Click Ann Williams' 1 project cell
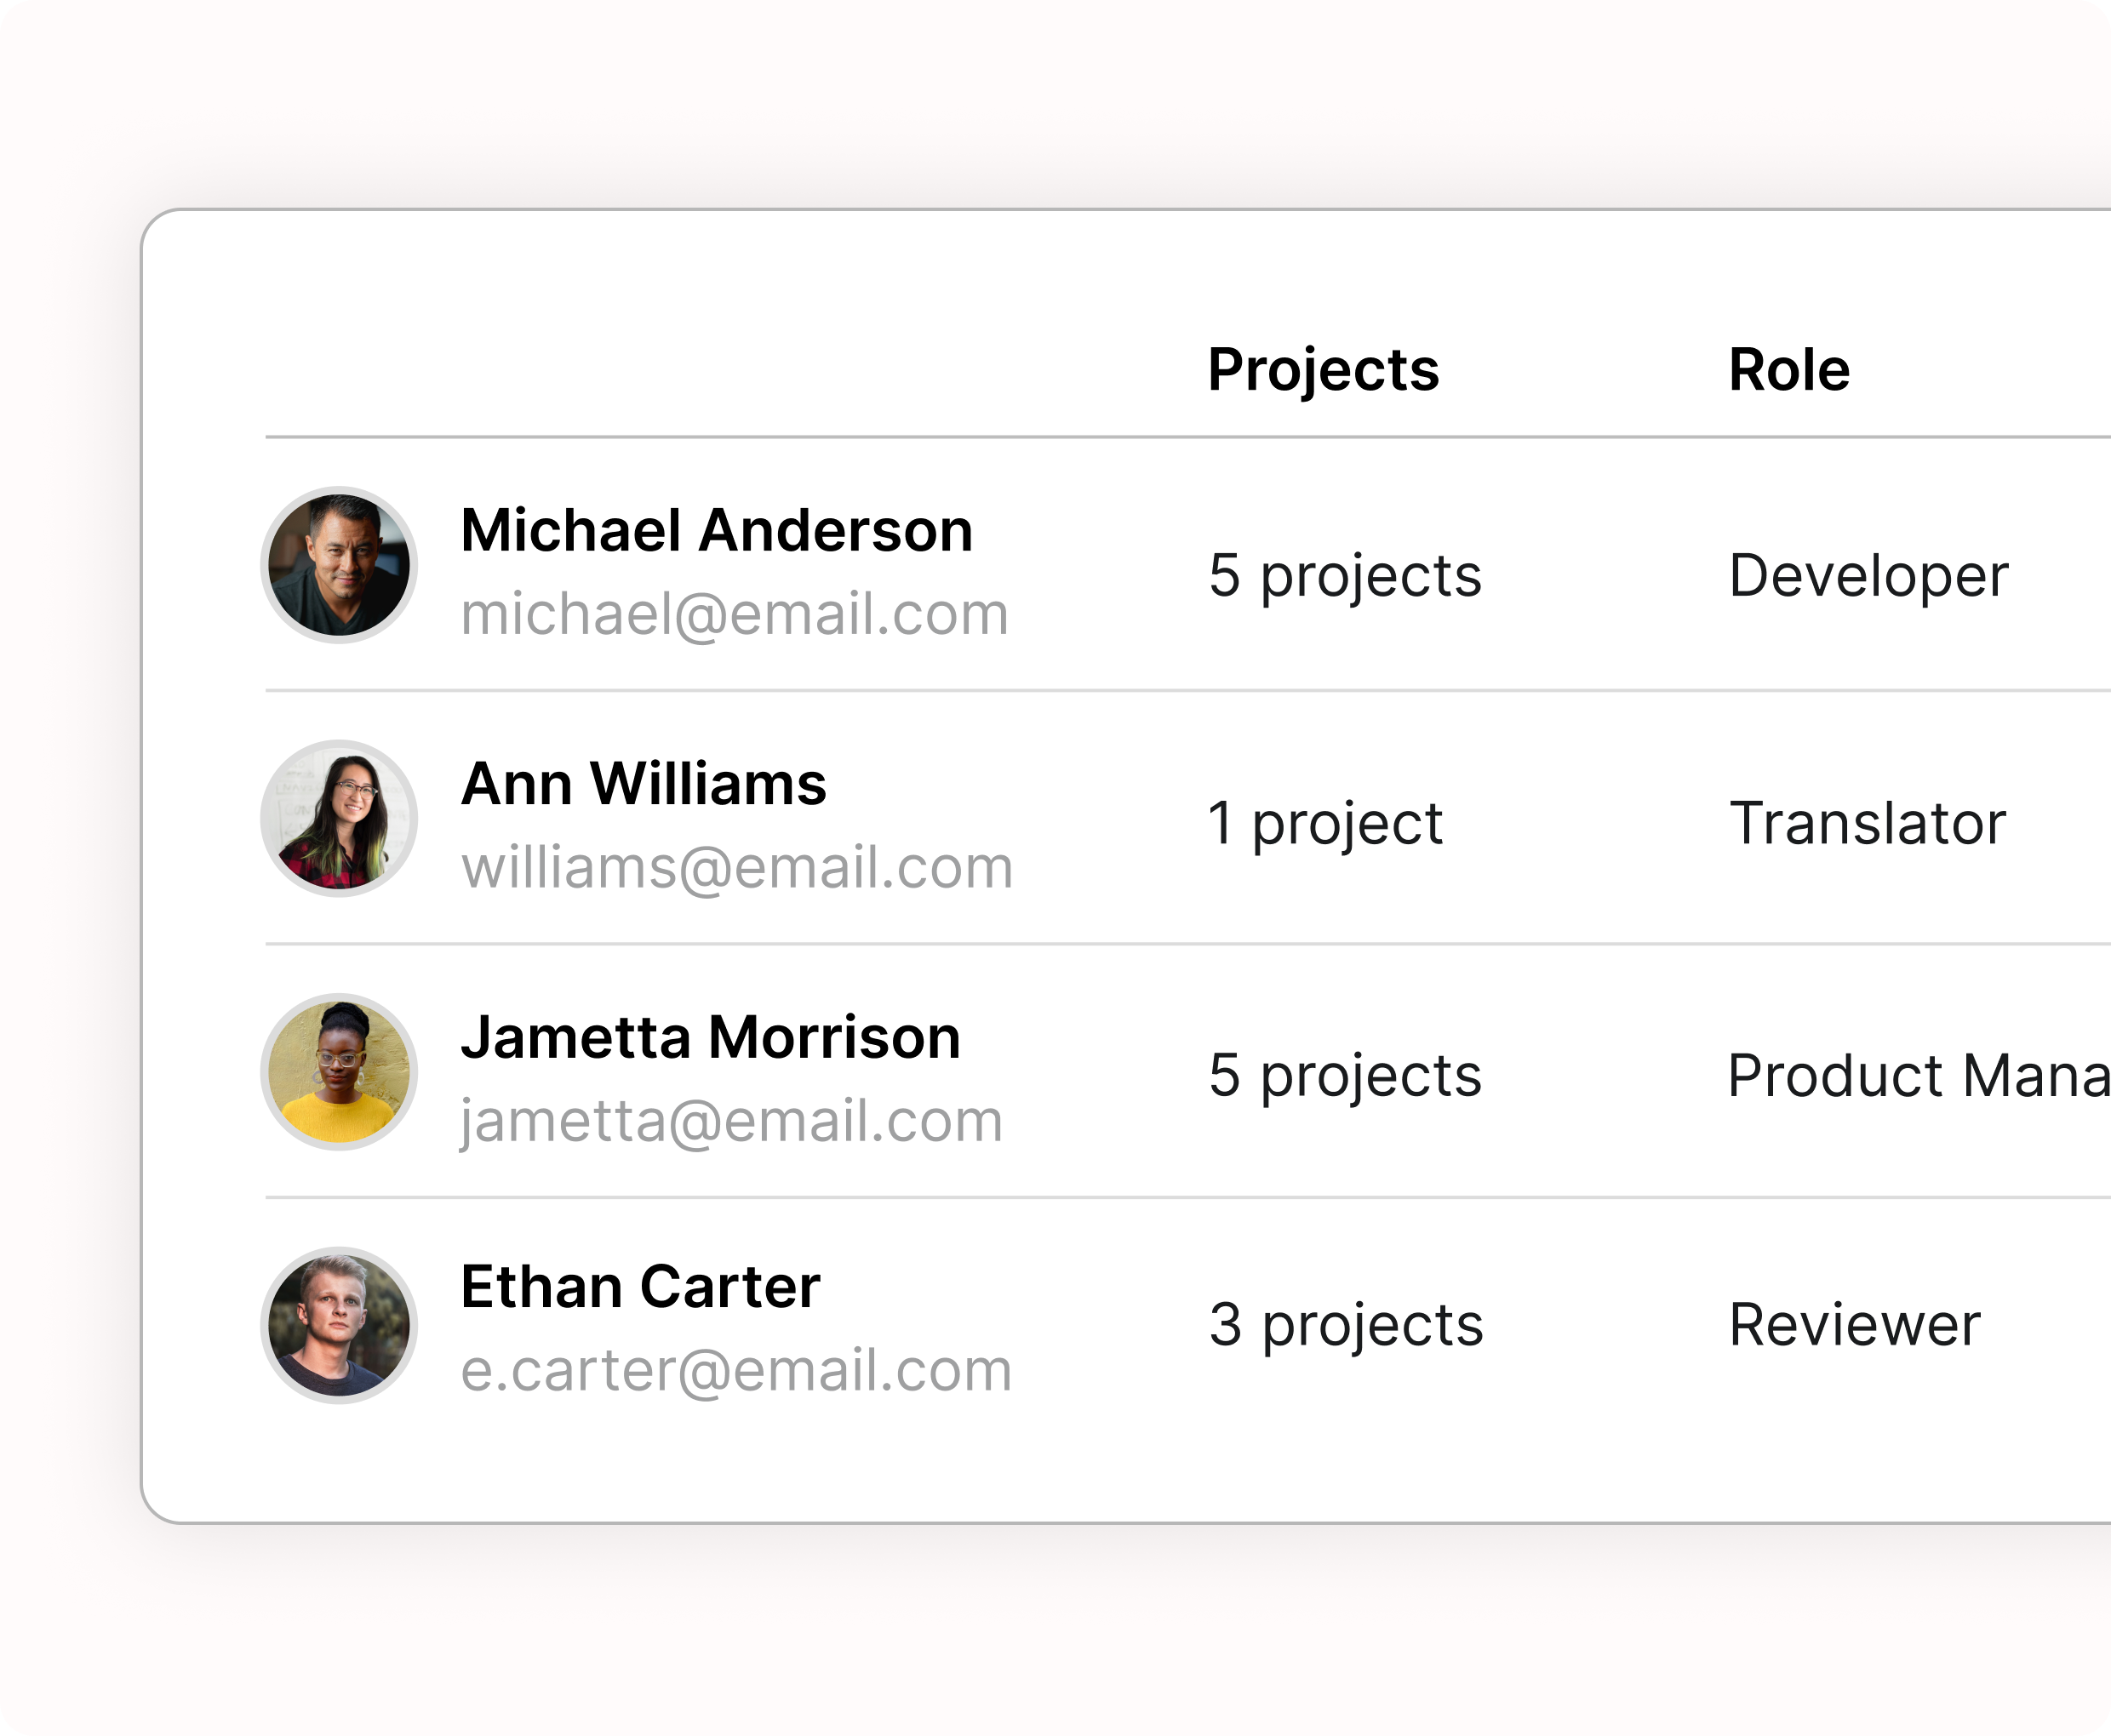 point(1325,823)
